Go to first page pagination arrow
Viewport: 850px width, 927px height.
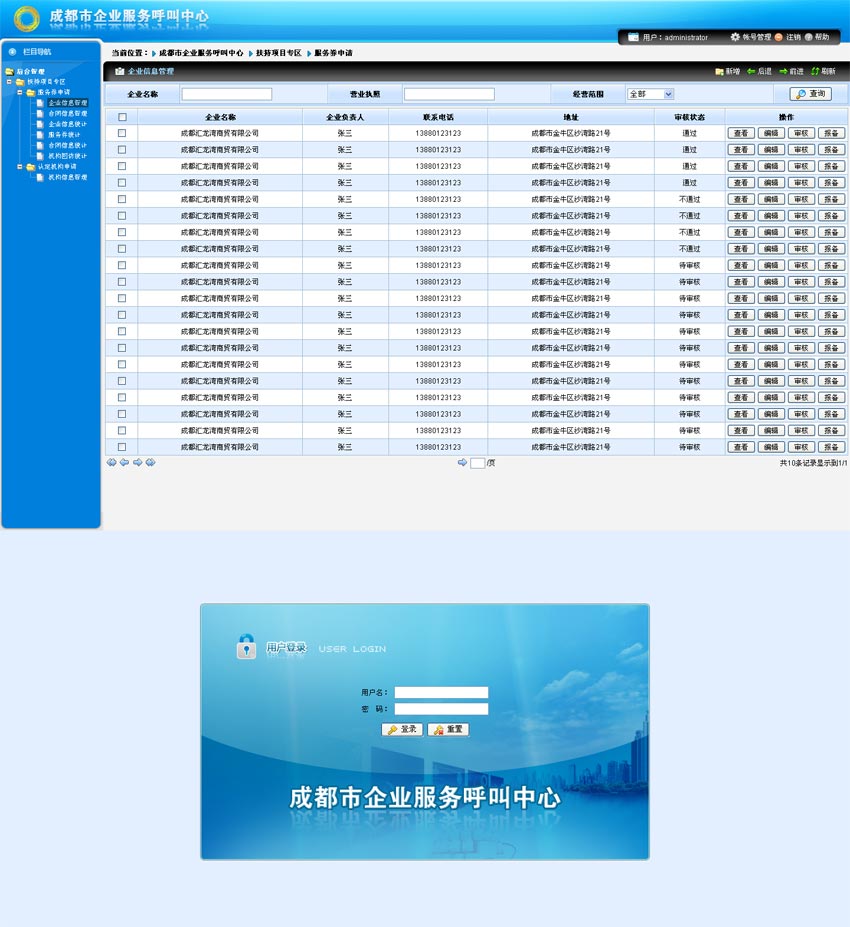point(111,463)
